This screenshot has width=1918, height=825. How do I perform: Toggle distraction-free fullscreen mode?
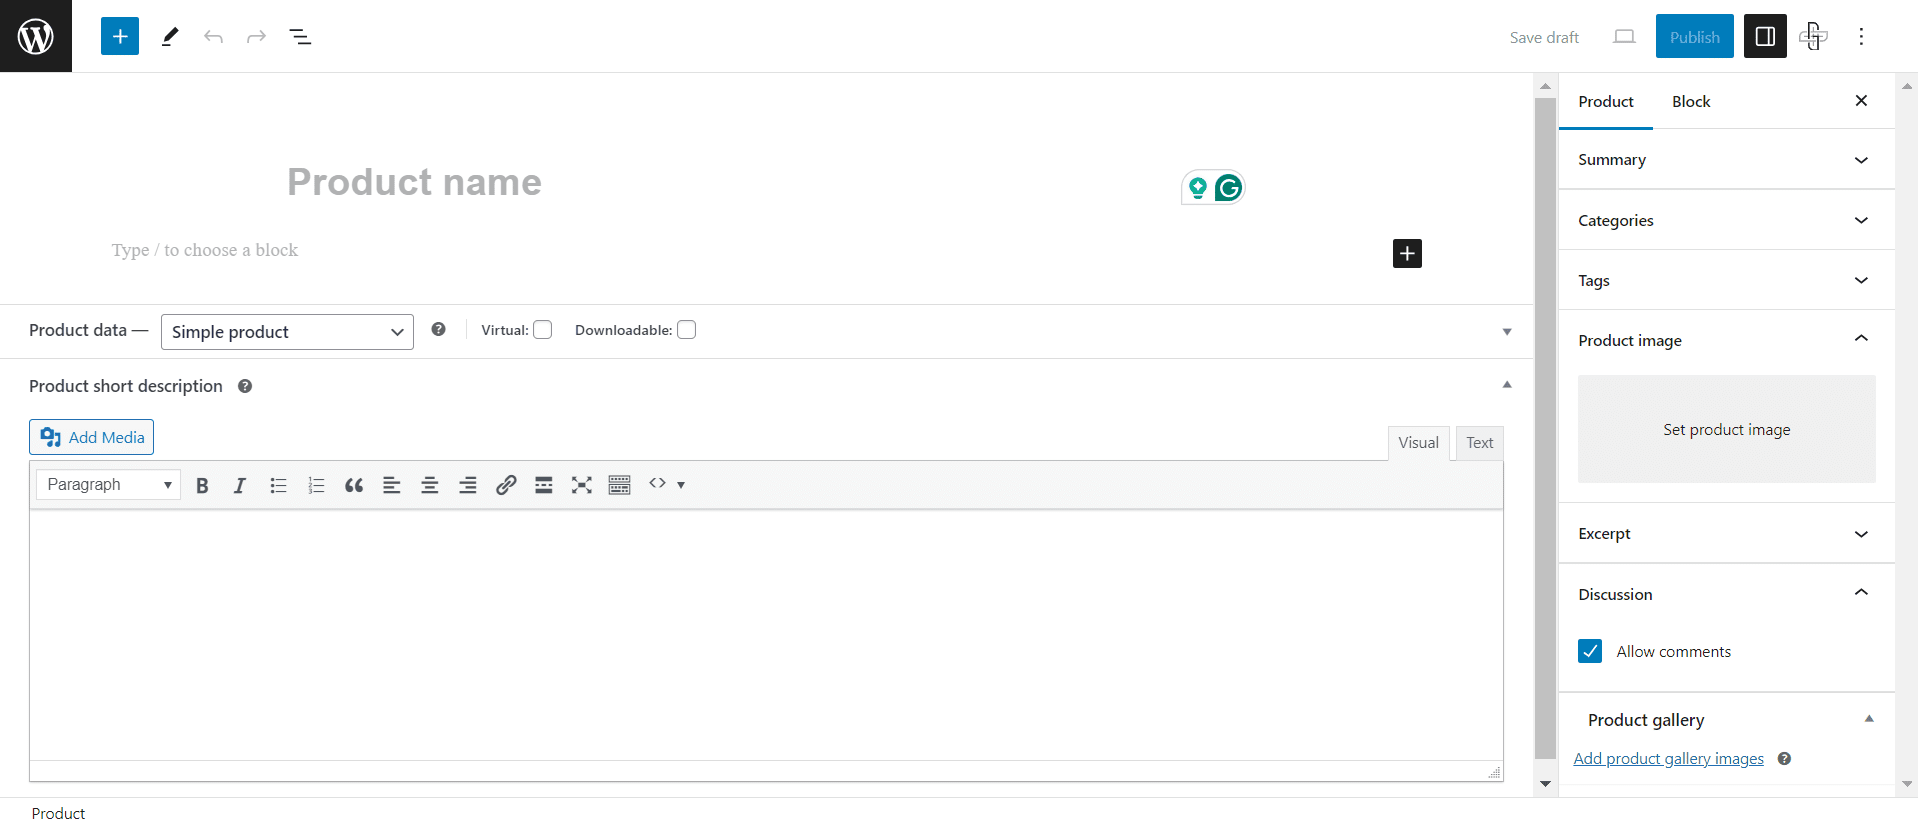582,485
